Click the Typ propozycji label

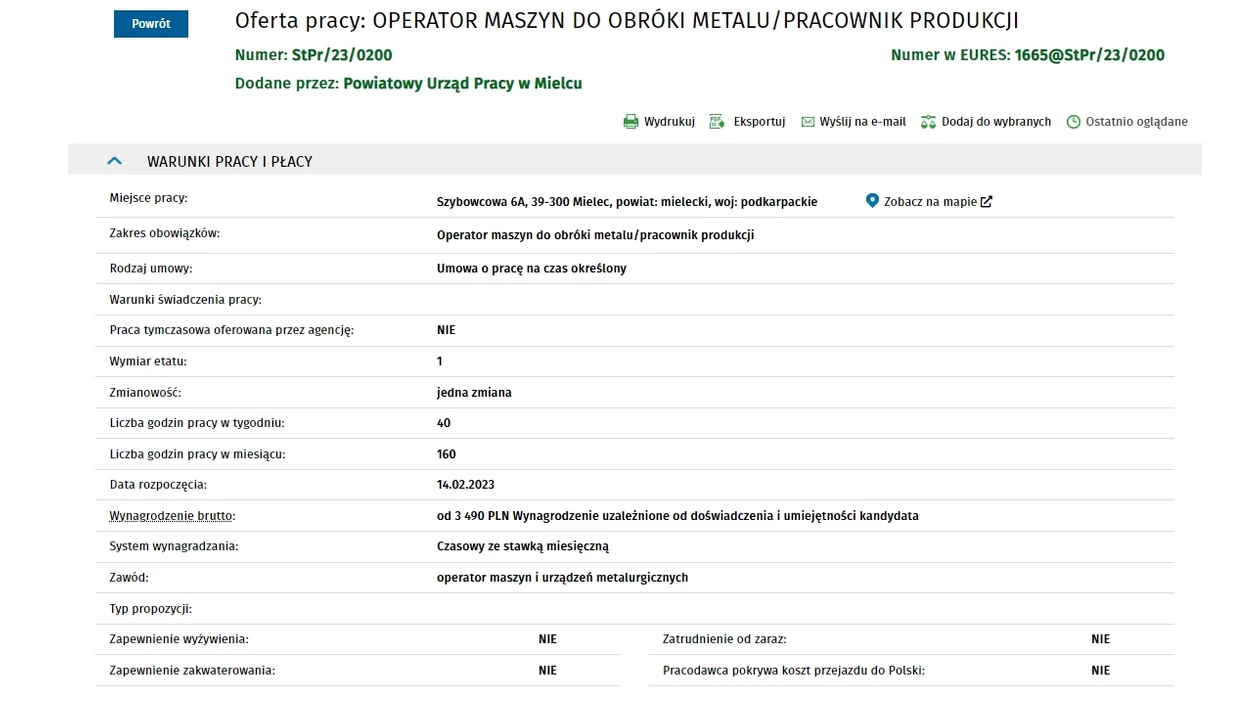tap(151, 609)
